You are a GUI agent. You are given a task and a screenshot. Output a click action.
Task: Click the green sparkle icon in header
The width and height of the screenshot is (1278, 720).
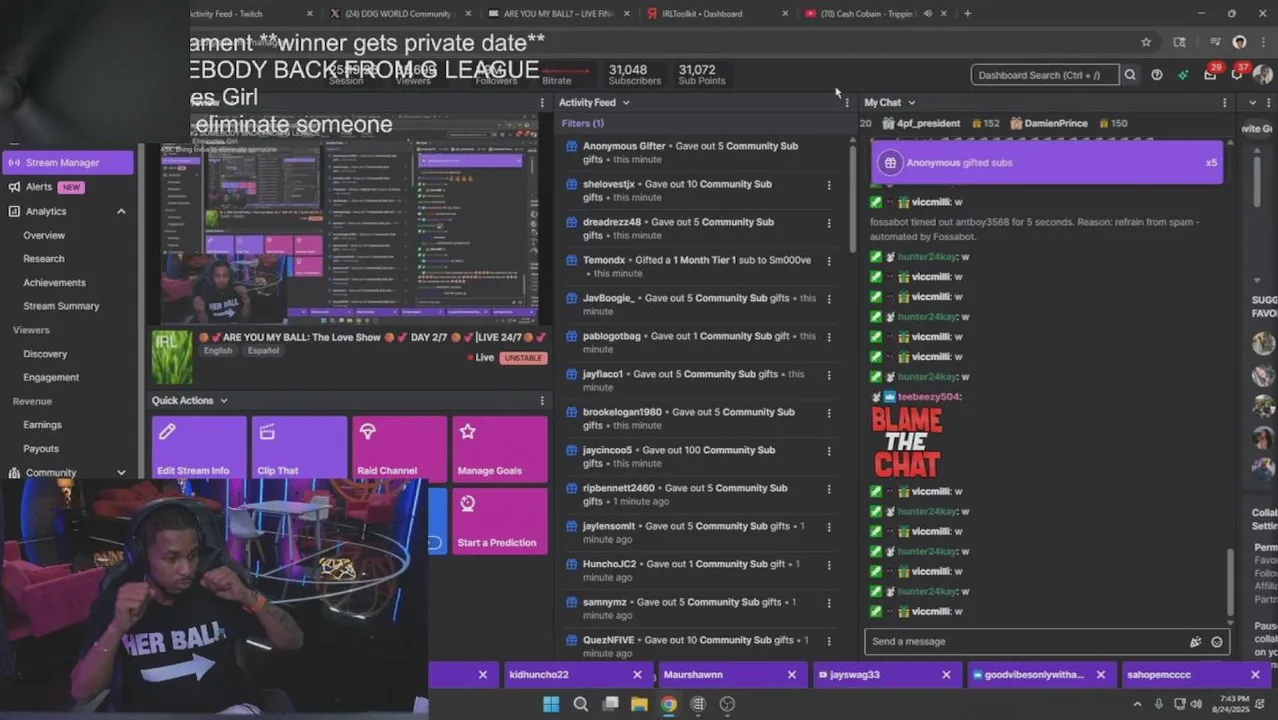(1183, 75)
